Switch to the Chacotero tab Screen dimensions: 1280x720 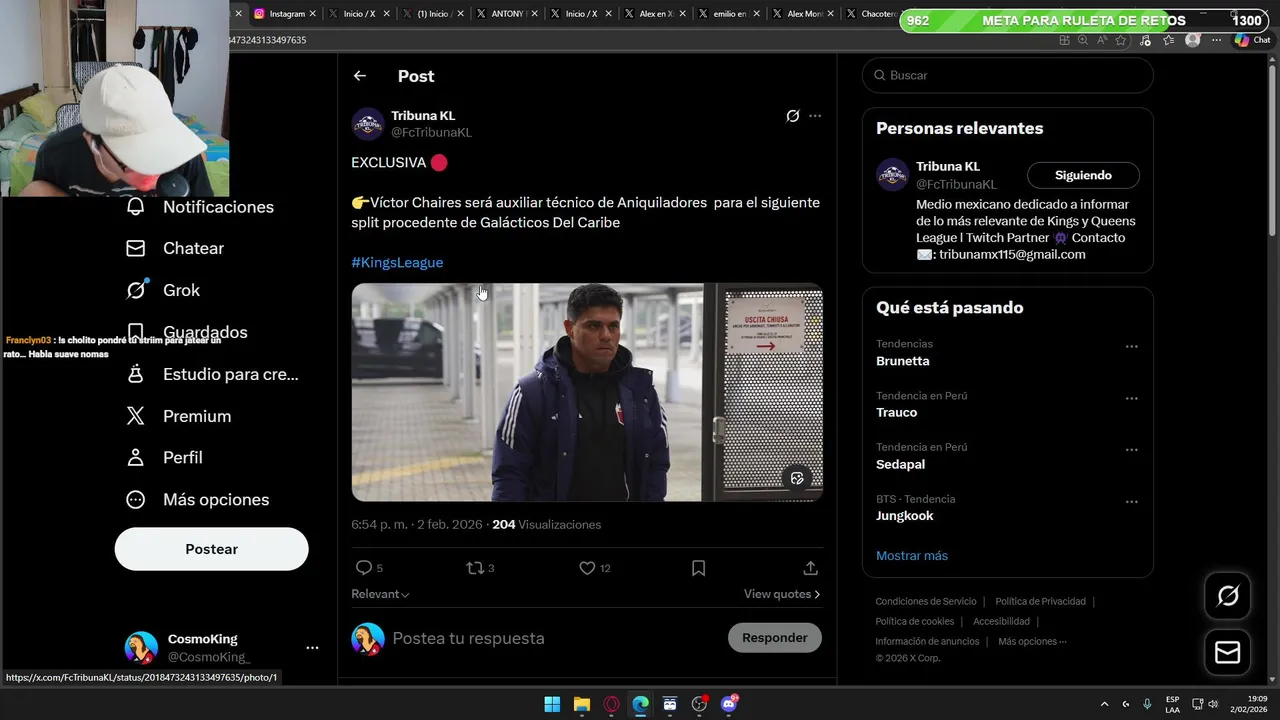coord(872,14)
